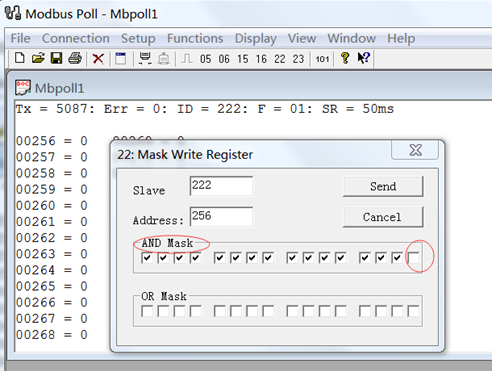Open the View menu
Viewport: 493px width, 371px height.
click(x=302, y=38)
